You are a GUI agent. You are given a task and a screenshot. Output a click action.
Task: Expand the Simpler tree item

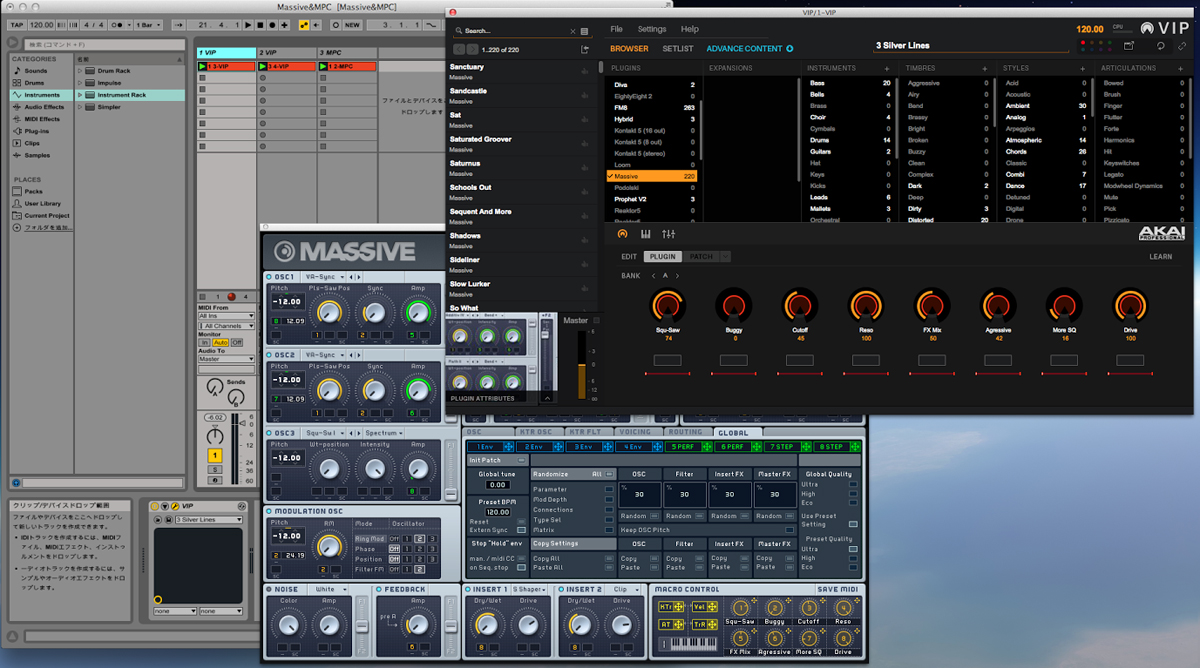click(x=81, y=107)
